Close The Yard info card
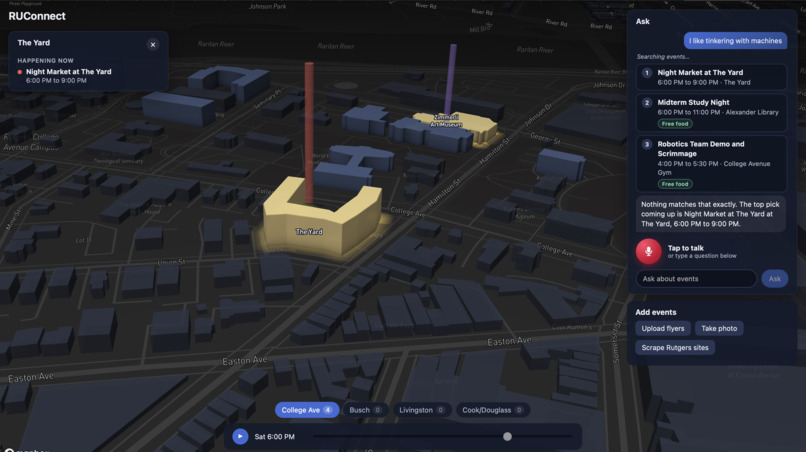This screenshot has height=452, width=806. point(153,45)
